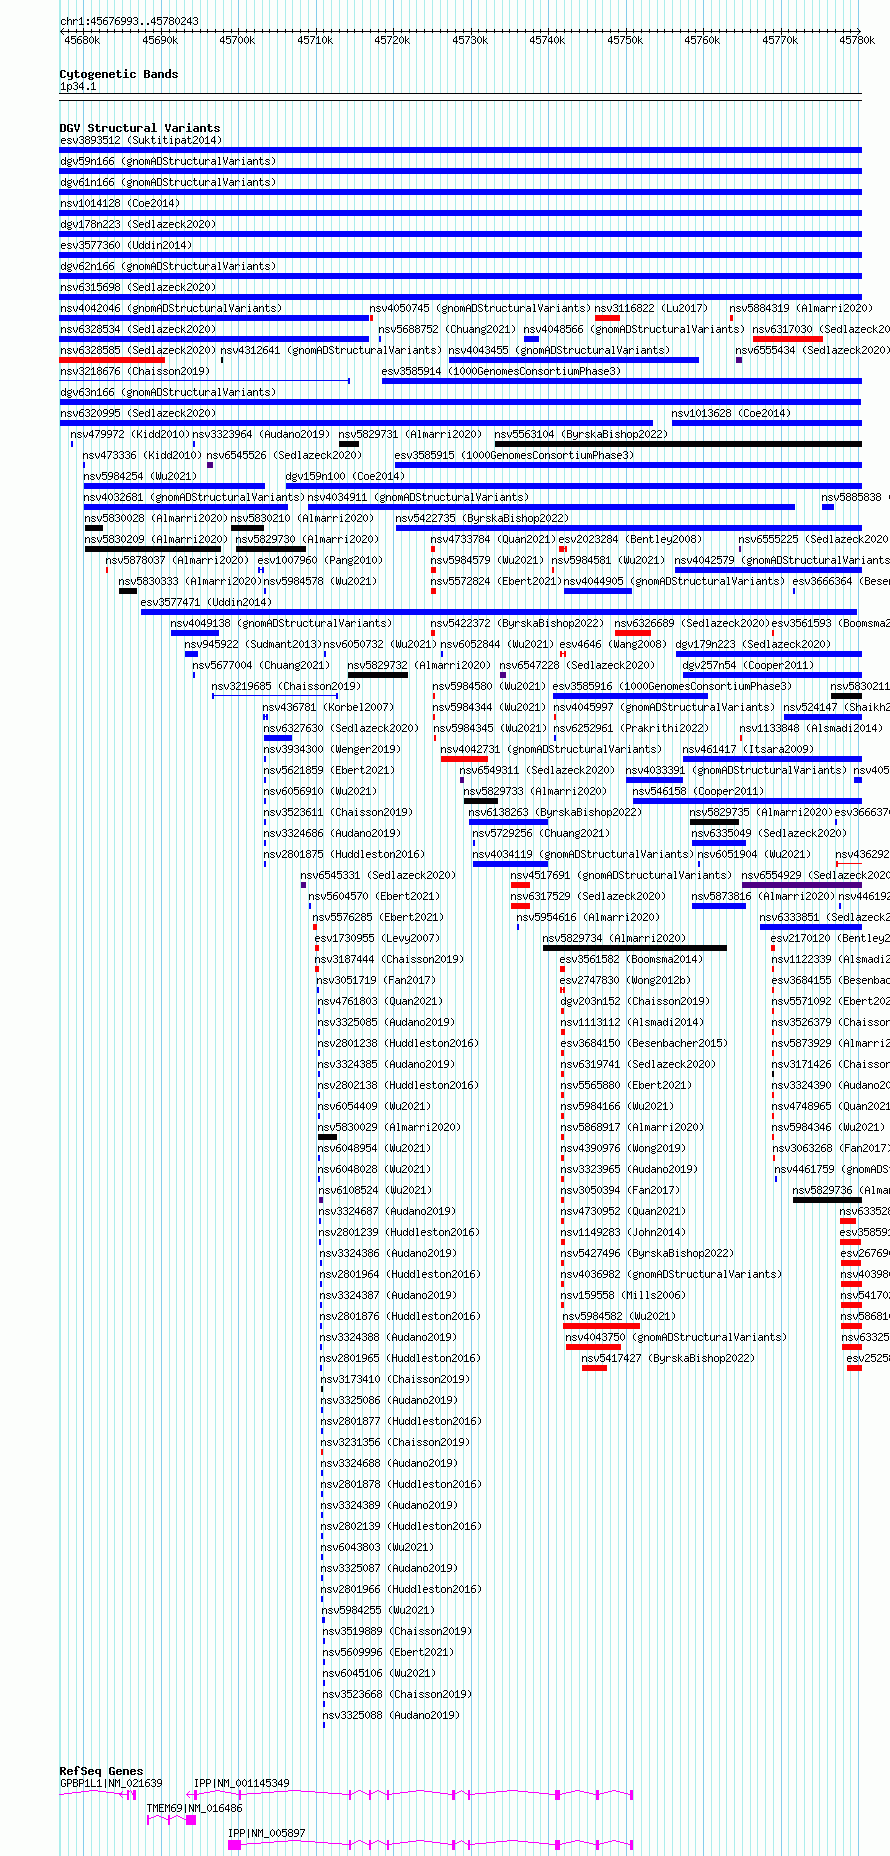Click variant label nsv461417 (Itsara2009)
Screen dimensions: 890x1856
[749, 749]
